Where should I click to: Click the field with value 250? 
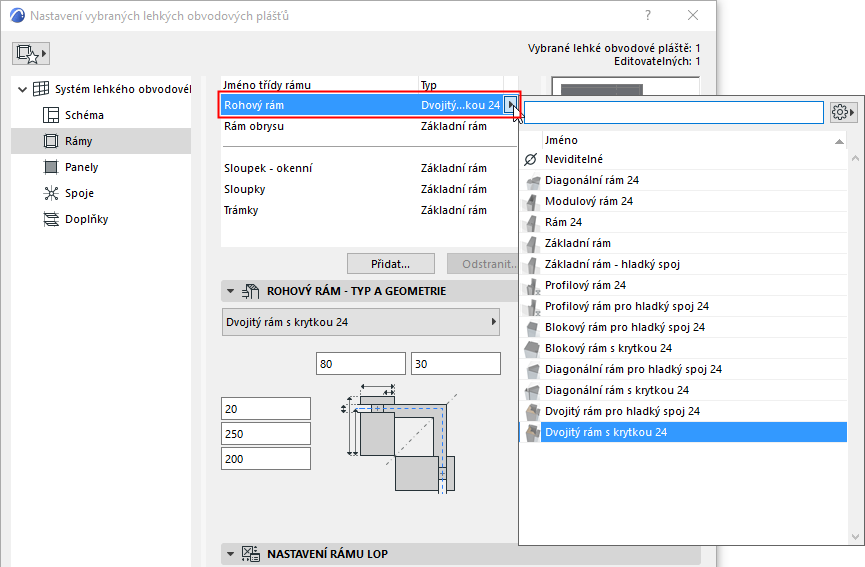tap(266, 434)
